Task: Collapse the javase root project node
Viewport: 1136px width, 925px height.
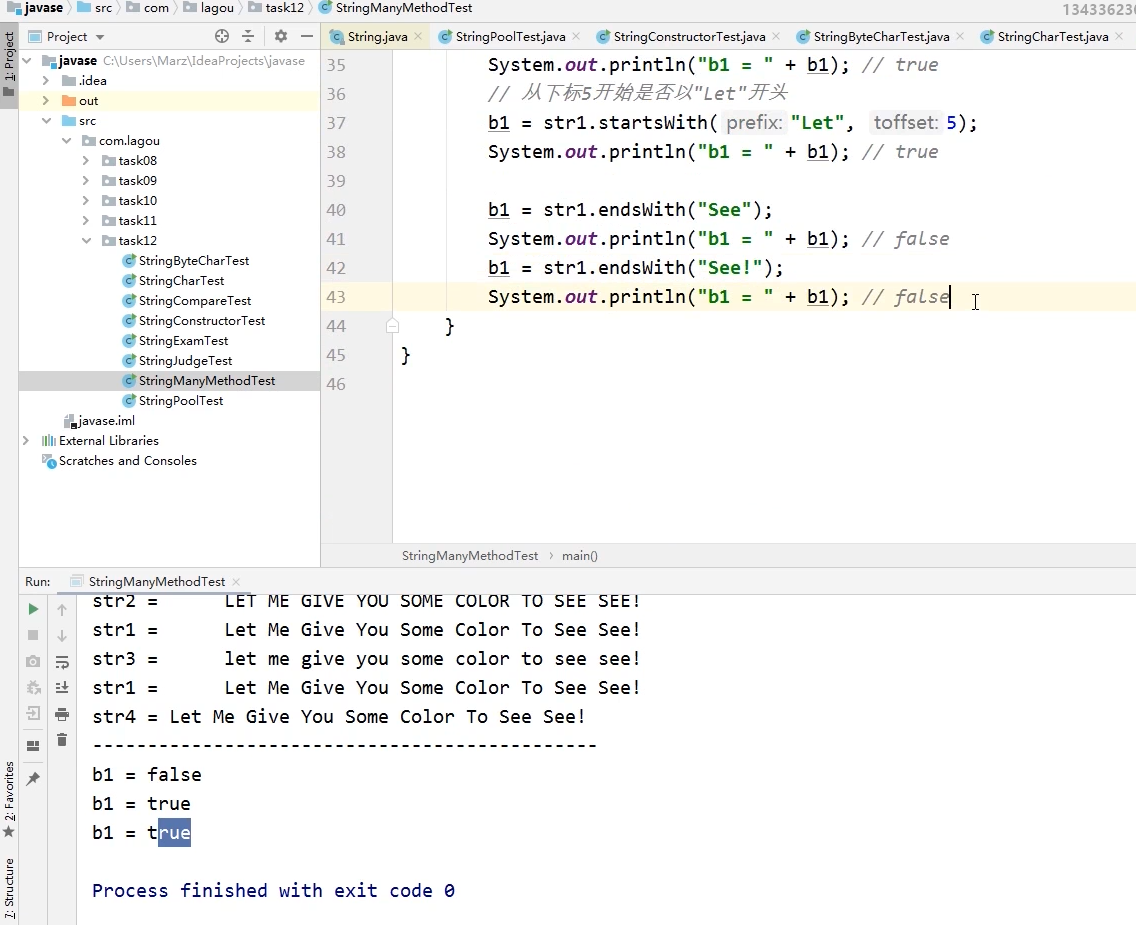Action: [28, 60]
